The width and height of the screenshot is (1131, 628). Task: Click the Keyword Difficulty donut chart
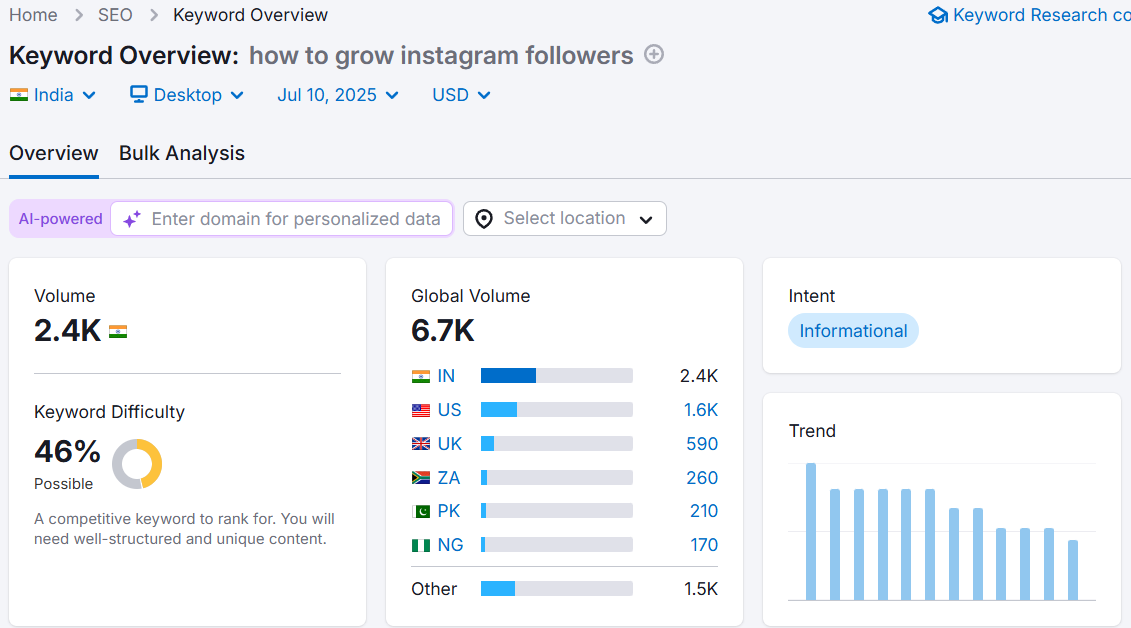pyautogui.click(x=137, y=464)
